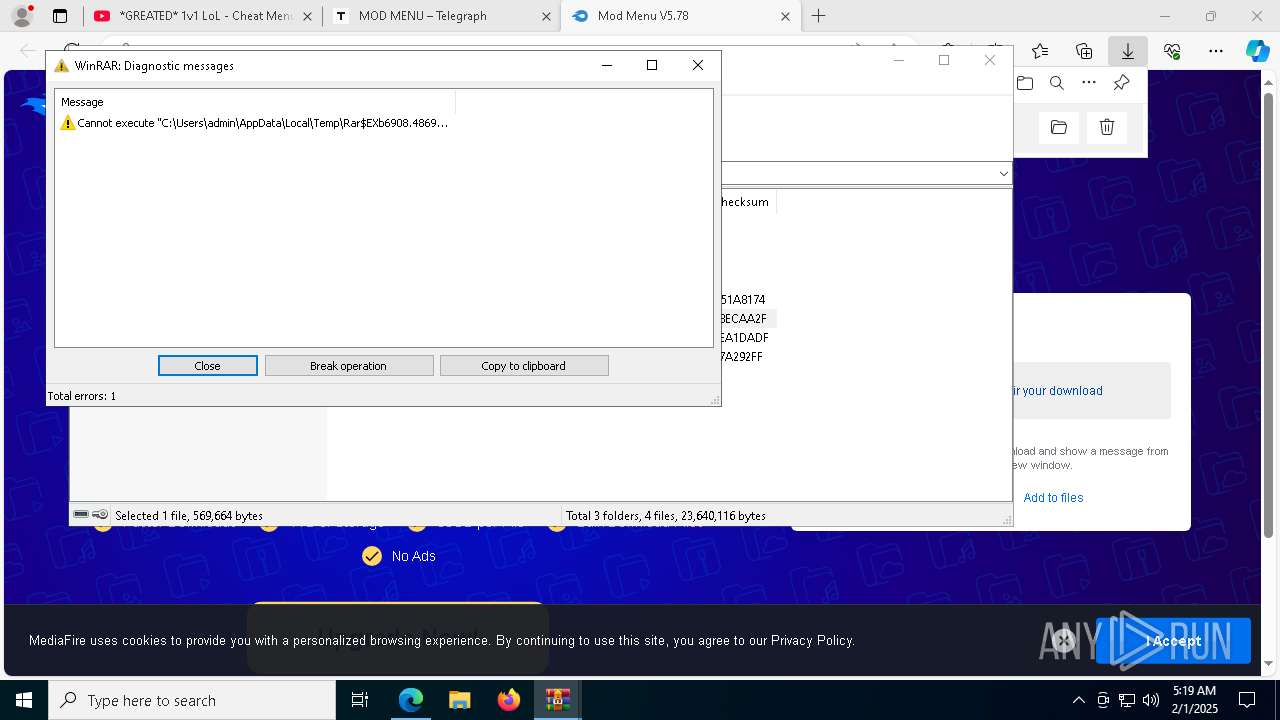Click the 'No Ads' checkmark feature item

click(399, 556)
